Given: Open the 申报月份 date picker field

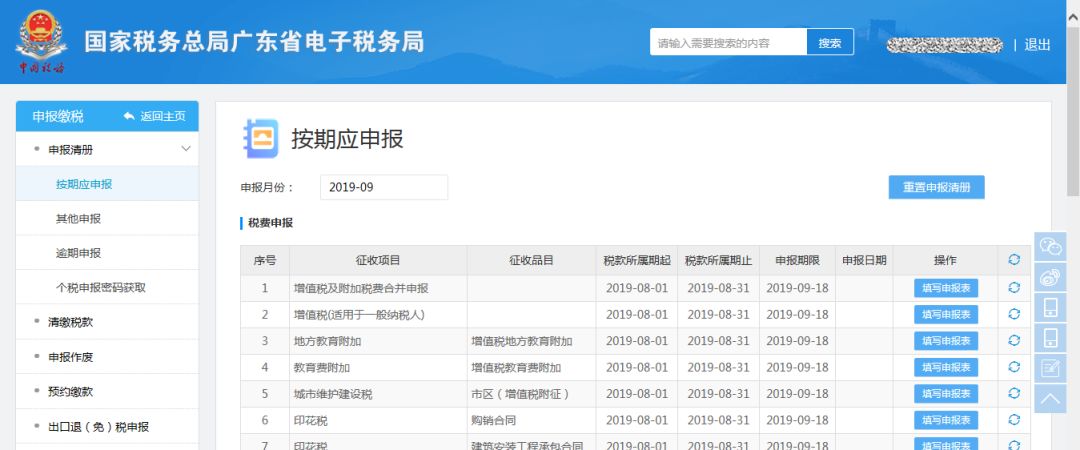Looking at the screenshot, I should coord(384,187).
